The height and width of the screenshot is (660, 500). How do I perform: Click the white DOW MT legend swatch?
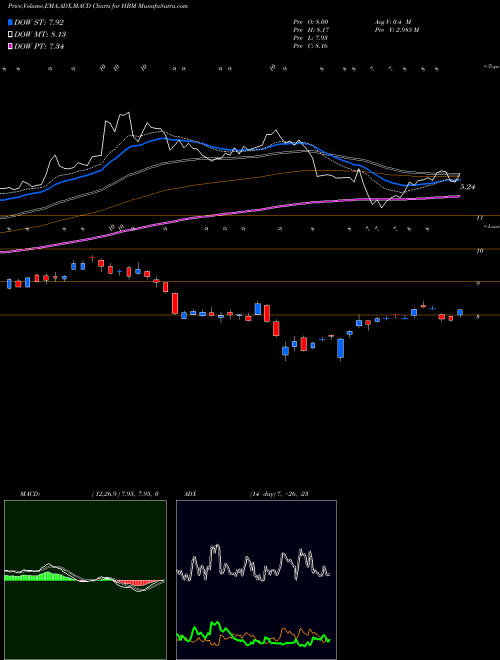[11, 35]
